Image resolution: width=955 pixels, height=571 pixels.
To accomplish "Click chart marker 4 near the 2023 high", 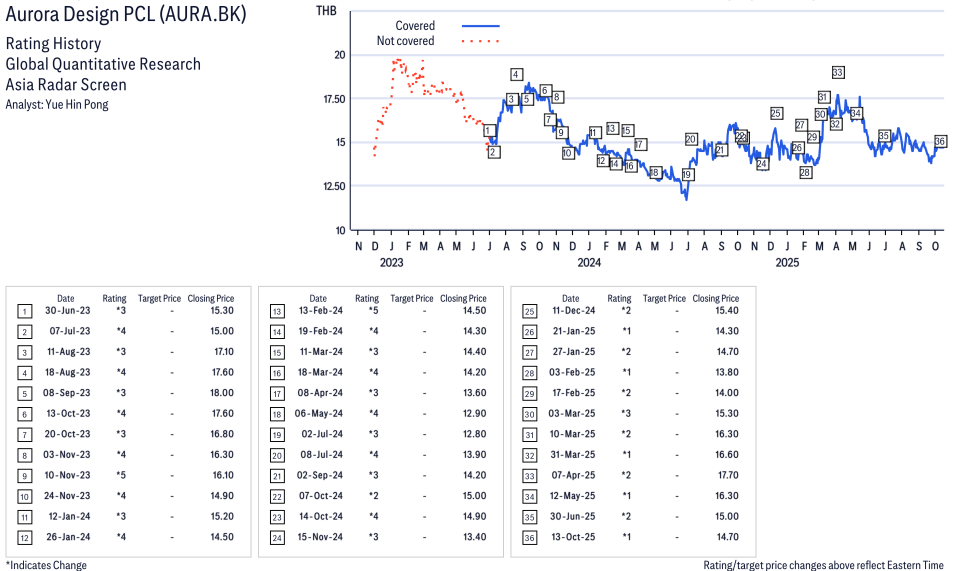I will (516, 74).
